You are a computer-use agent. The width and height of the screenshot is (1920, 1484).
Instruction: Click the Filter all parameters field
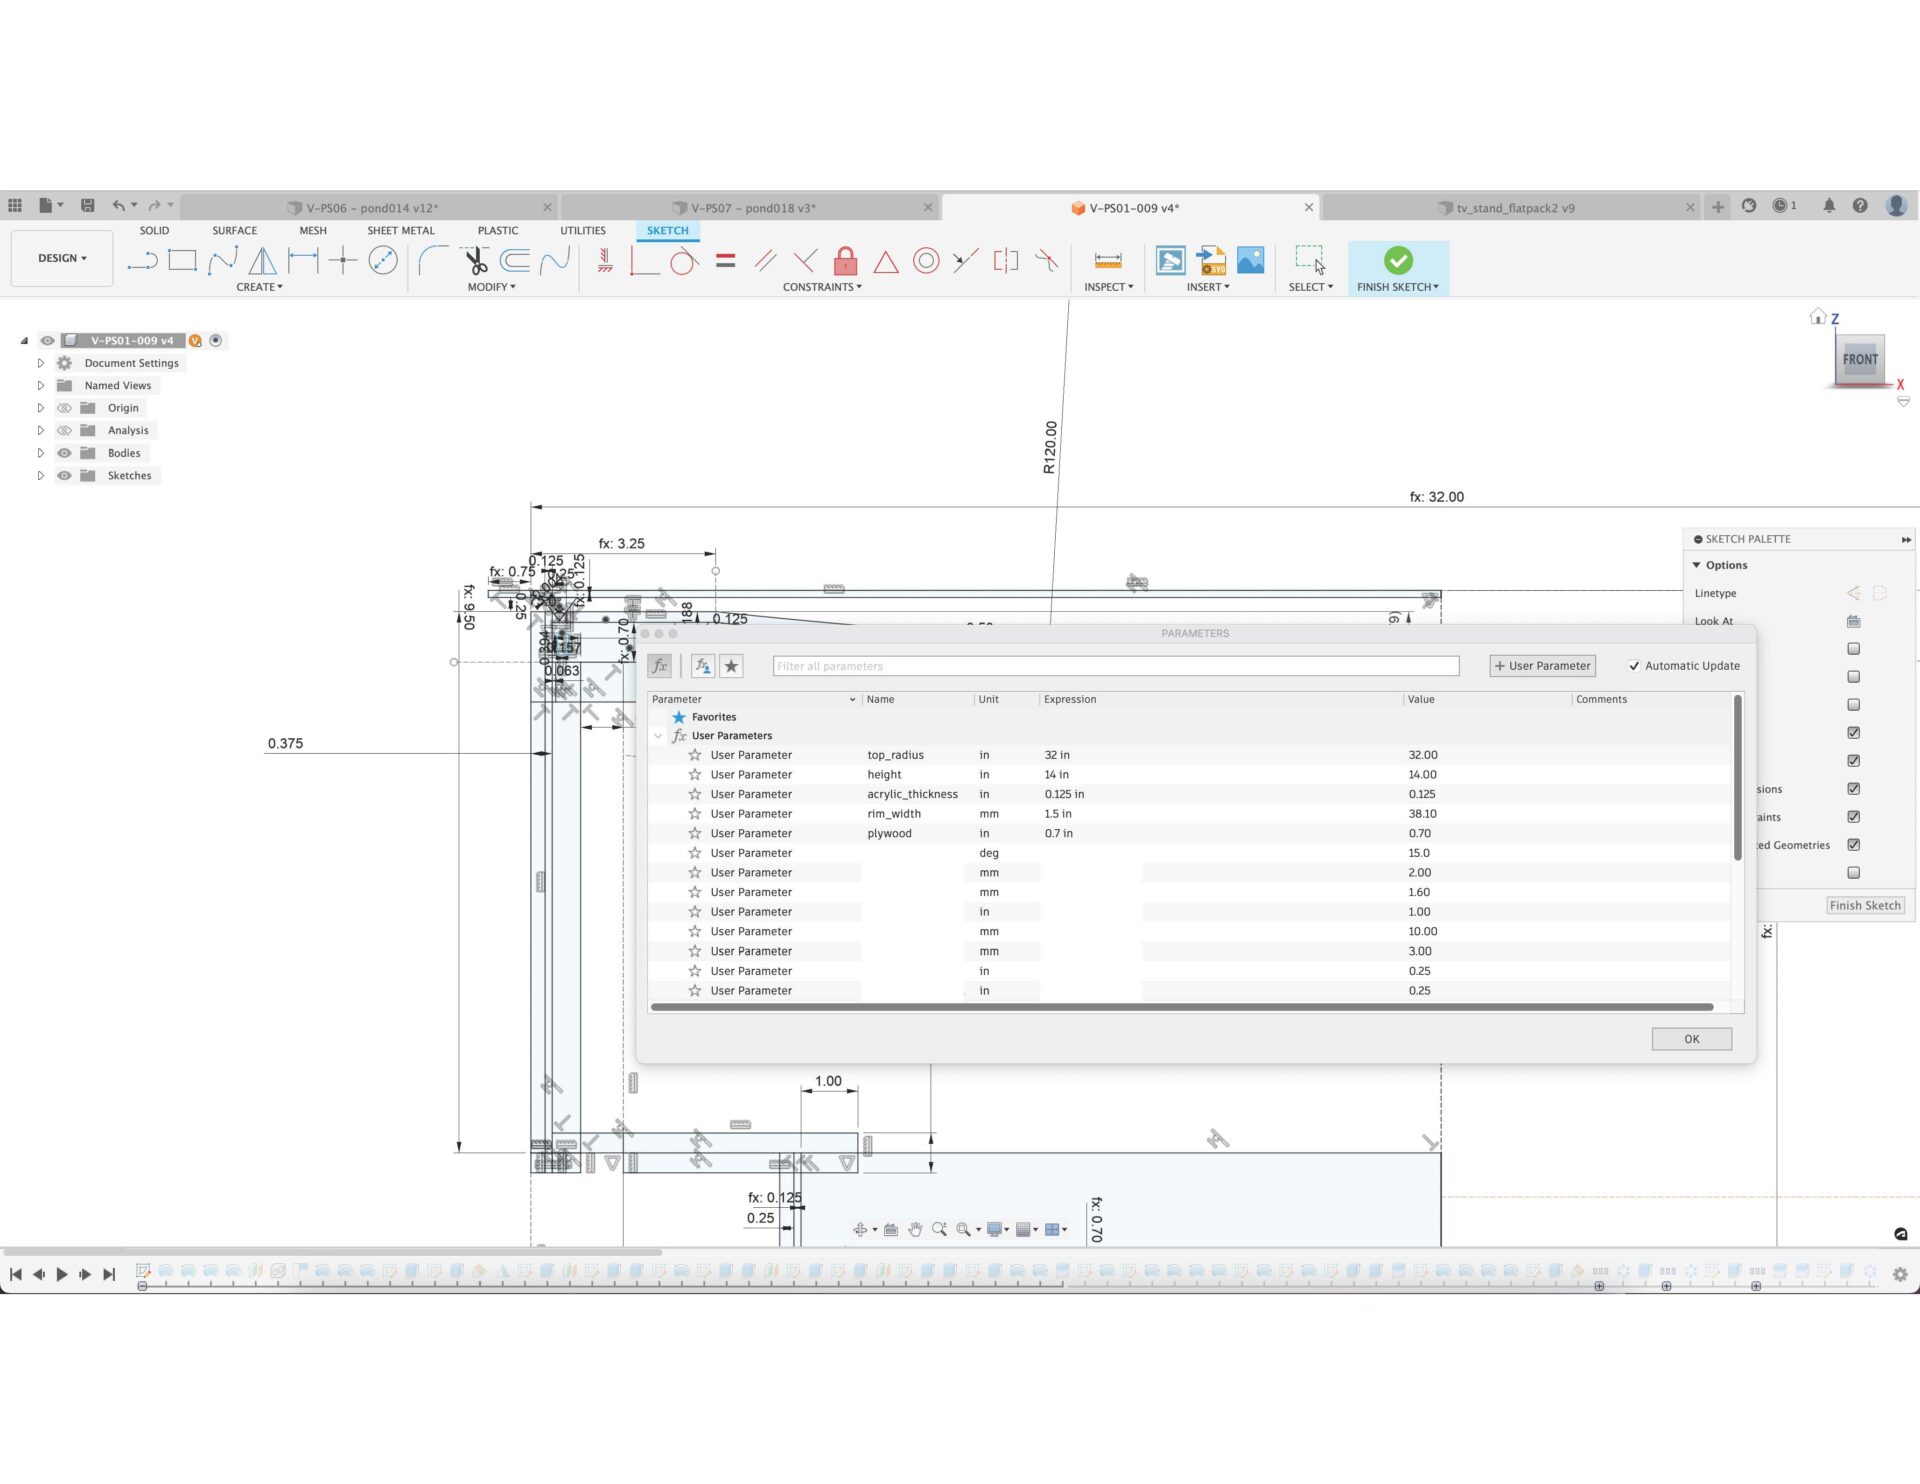[x=1115, y=665]
